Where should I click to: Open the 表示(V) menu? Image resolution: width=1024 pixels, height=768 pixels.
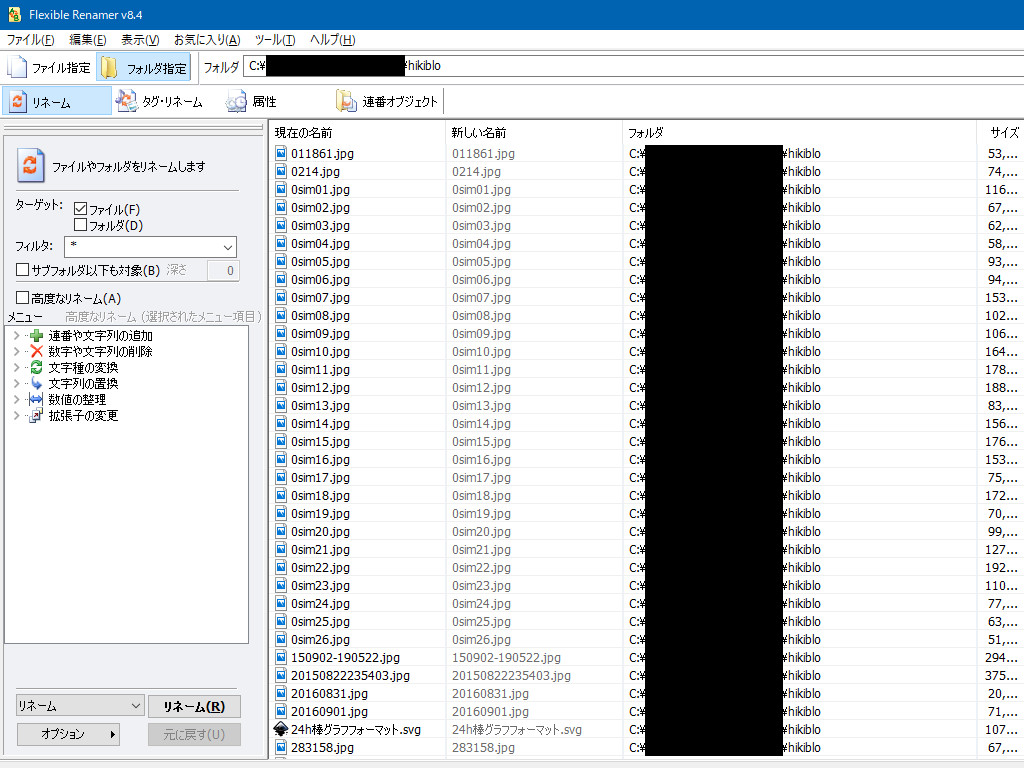[x=140, y=40]
